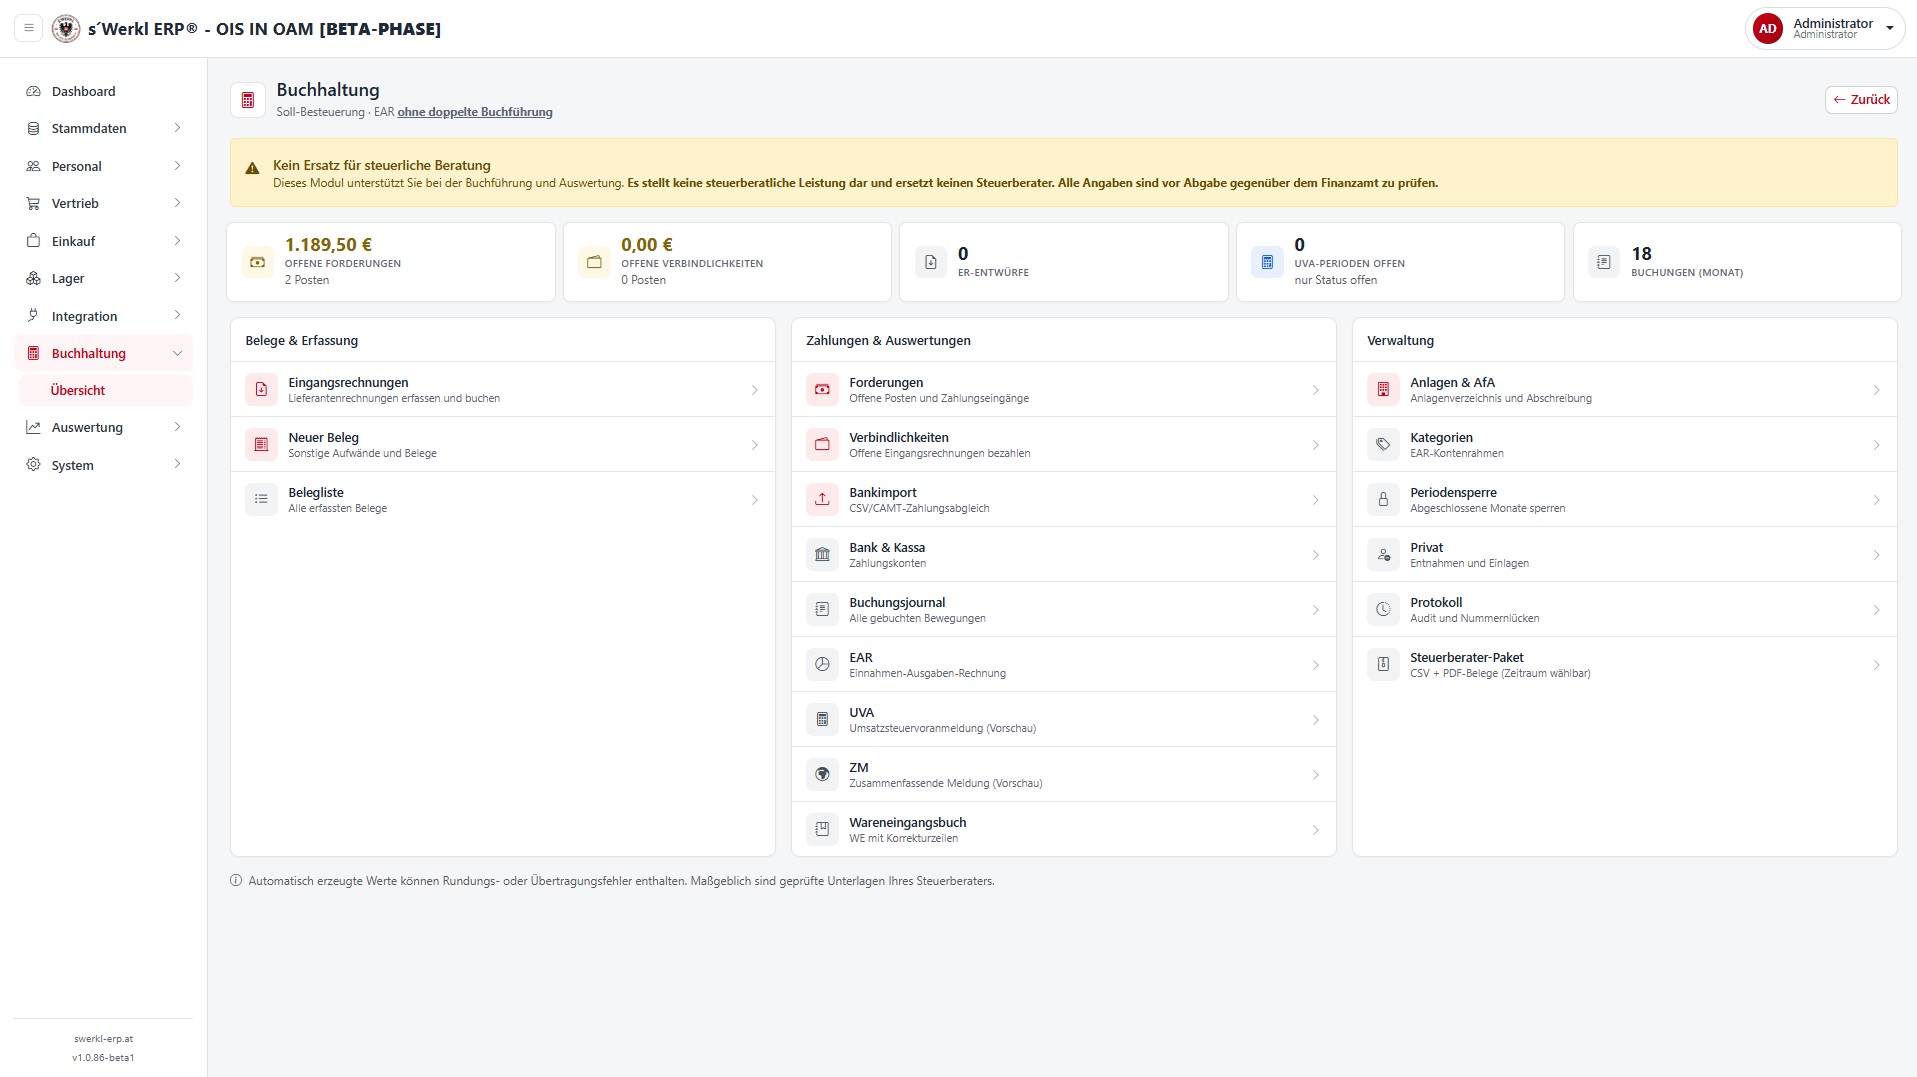This screenshot has height=1077, width=1917.
Task: Open the Einkauf sidebar menu
Action: [103, 241]
